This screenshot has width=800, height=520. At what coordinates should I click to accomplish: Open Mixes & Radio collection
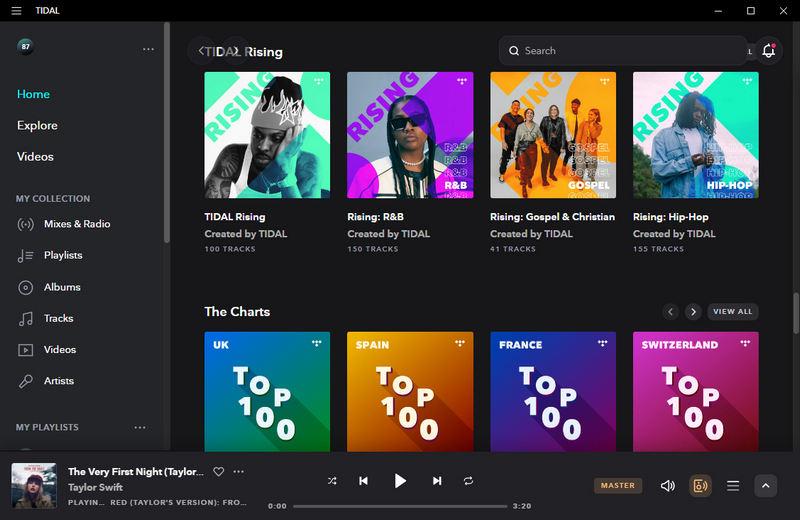point(77,224)
